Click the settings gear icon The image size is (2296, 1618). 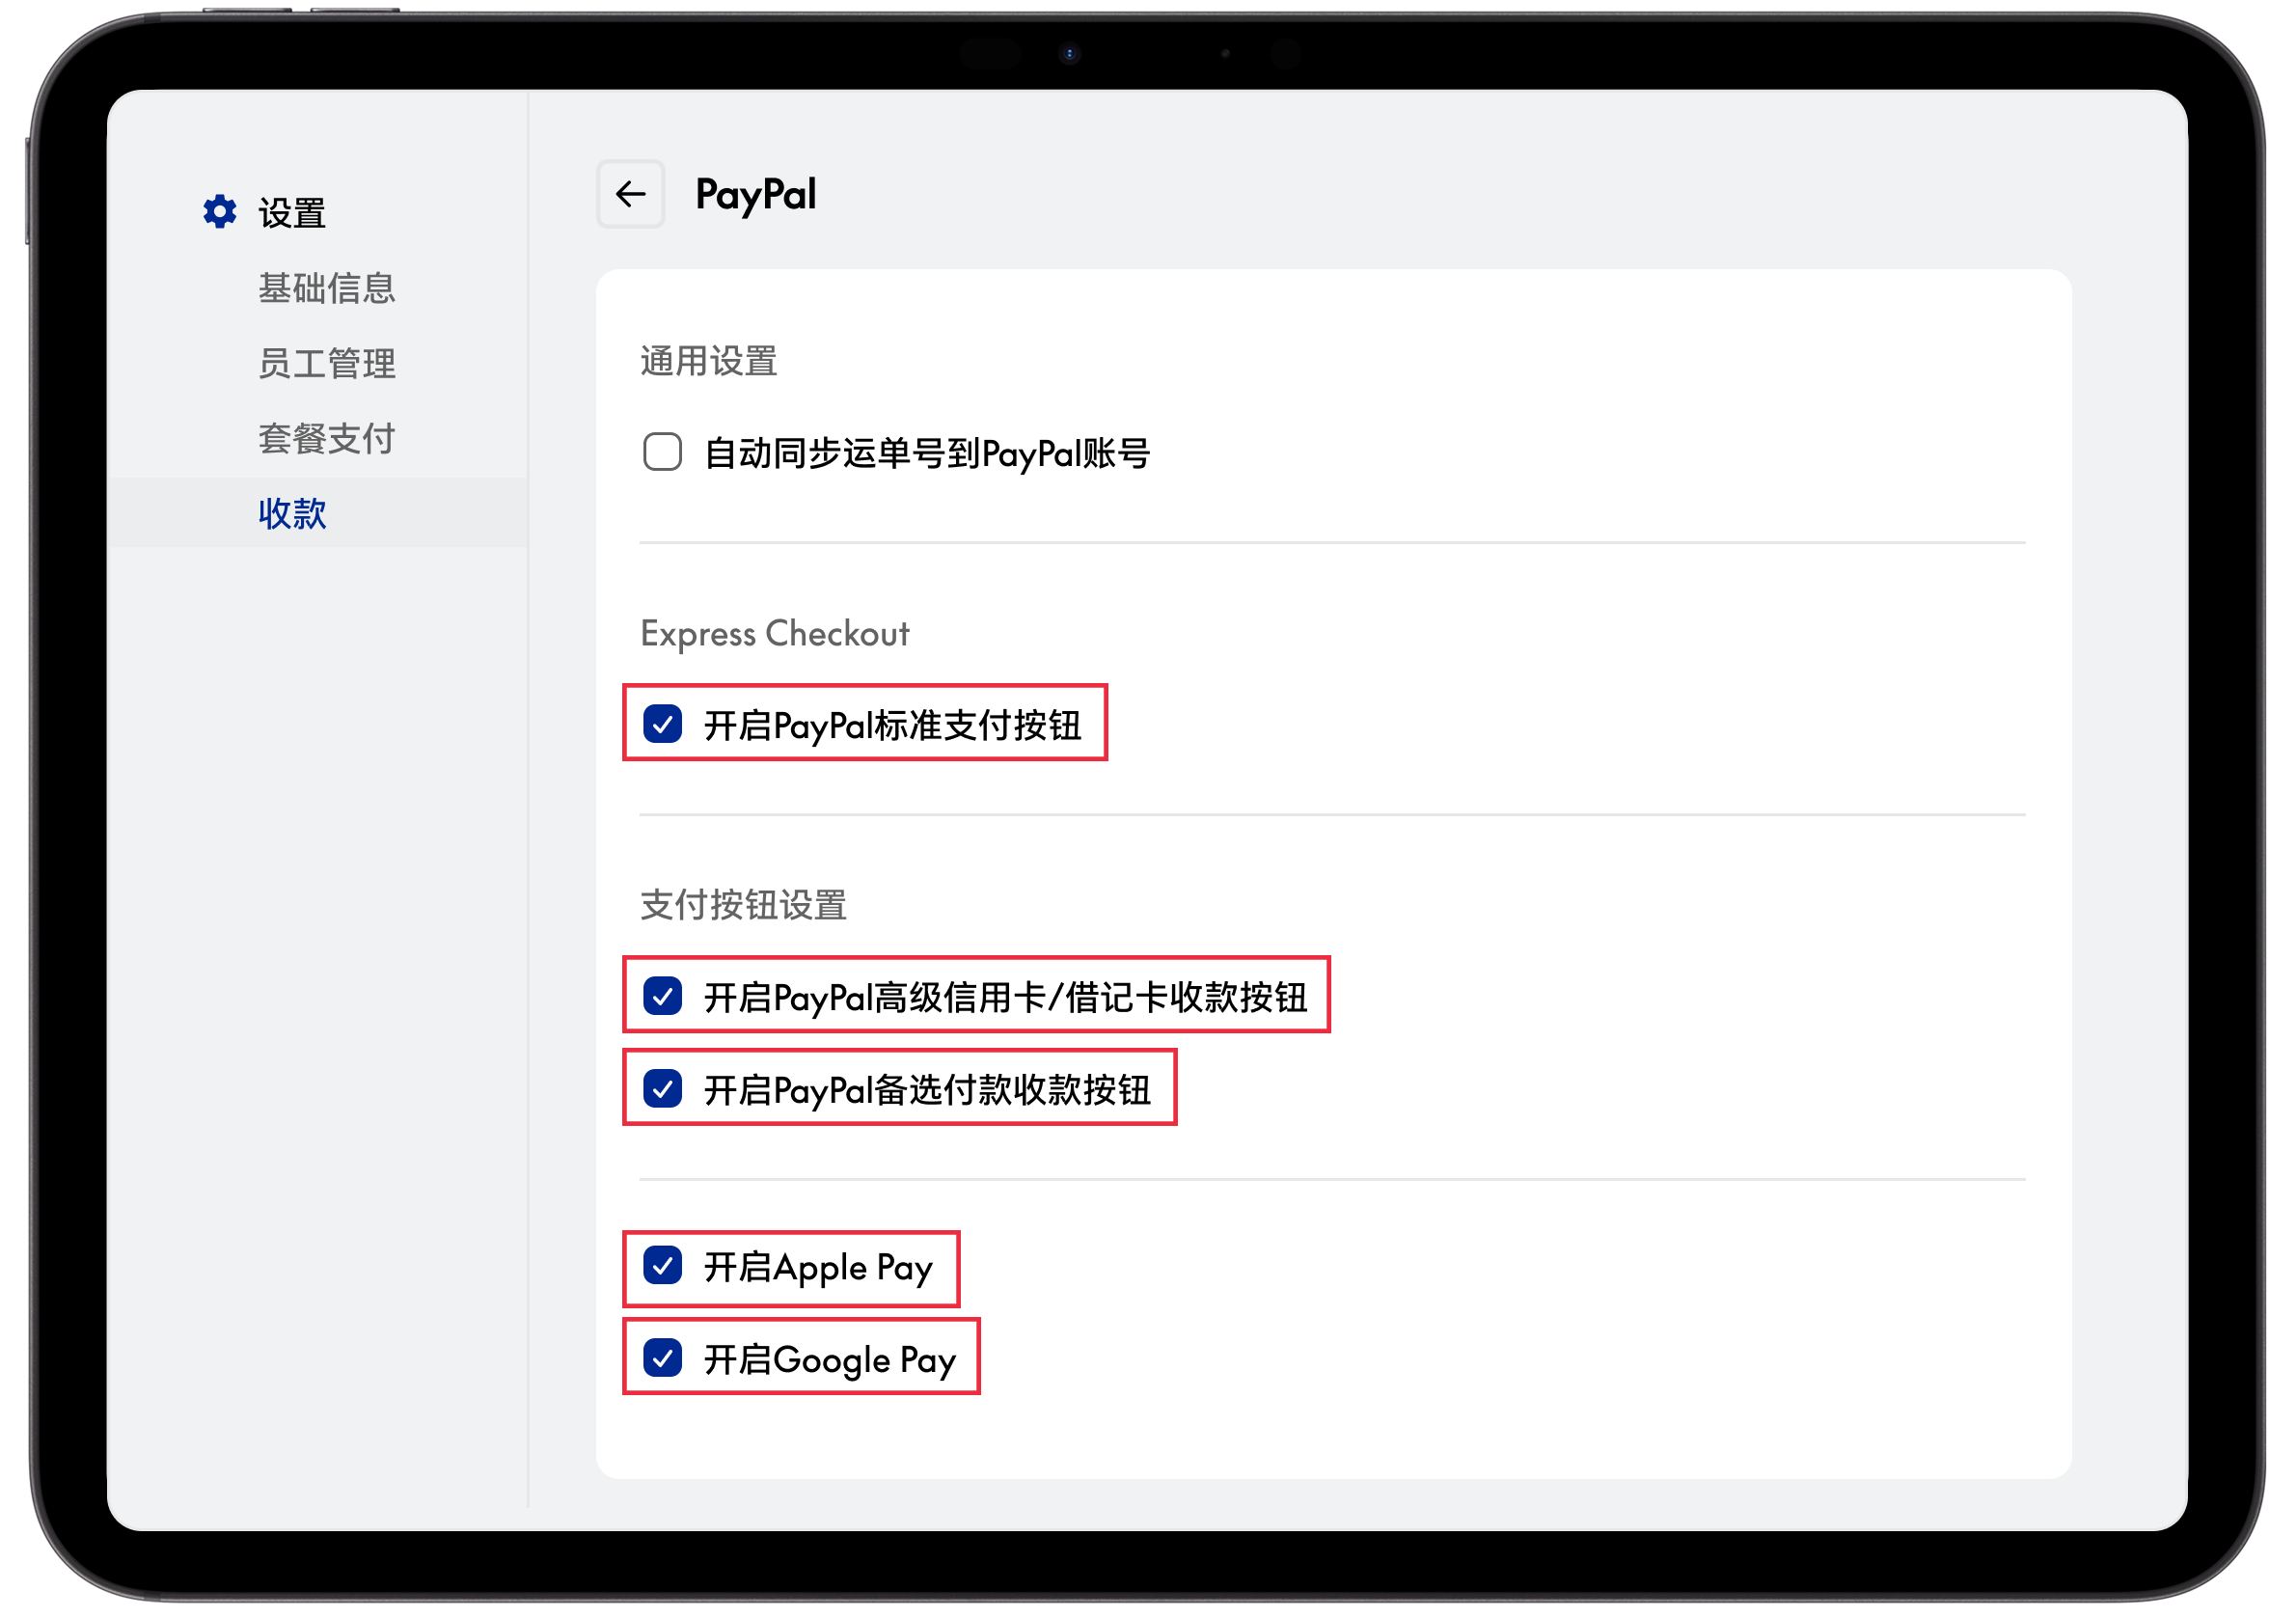[x=220, y=212]
